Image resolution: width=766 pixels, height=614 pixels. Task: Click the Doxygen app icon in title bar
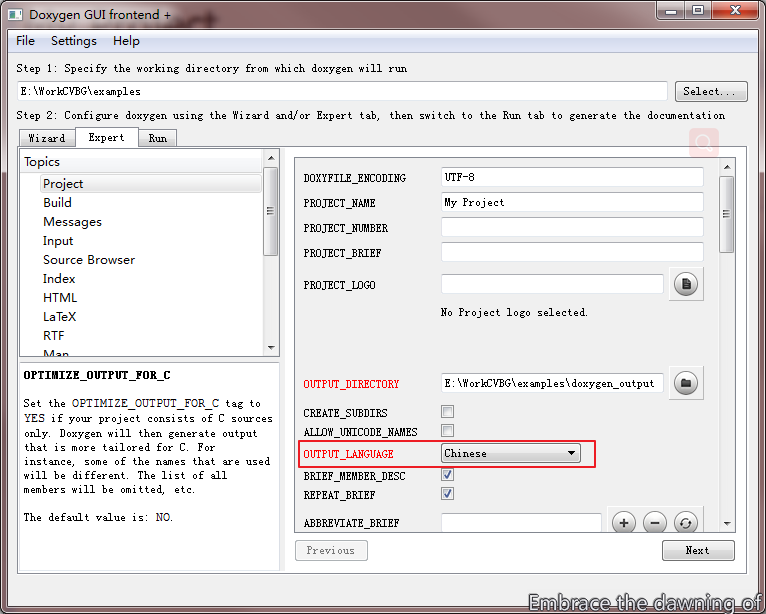pos(15,15)
